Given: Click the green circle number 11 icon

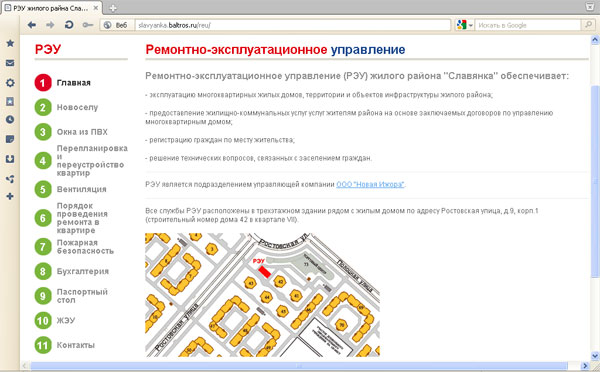Looking at the screenshot, I should point(43,345).
